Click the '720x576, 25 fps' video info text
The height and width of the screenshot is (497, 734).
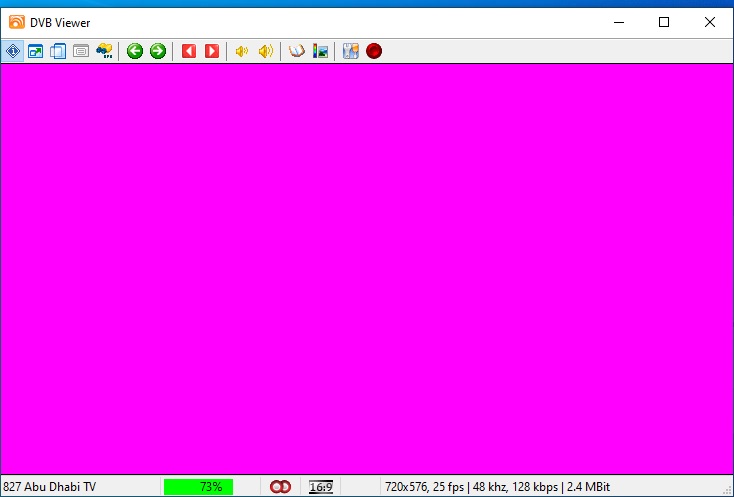[425, 487]
